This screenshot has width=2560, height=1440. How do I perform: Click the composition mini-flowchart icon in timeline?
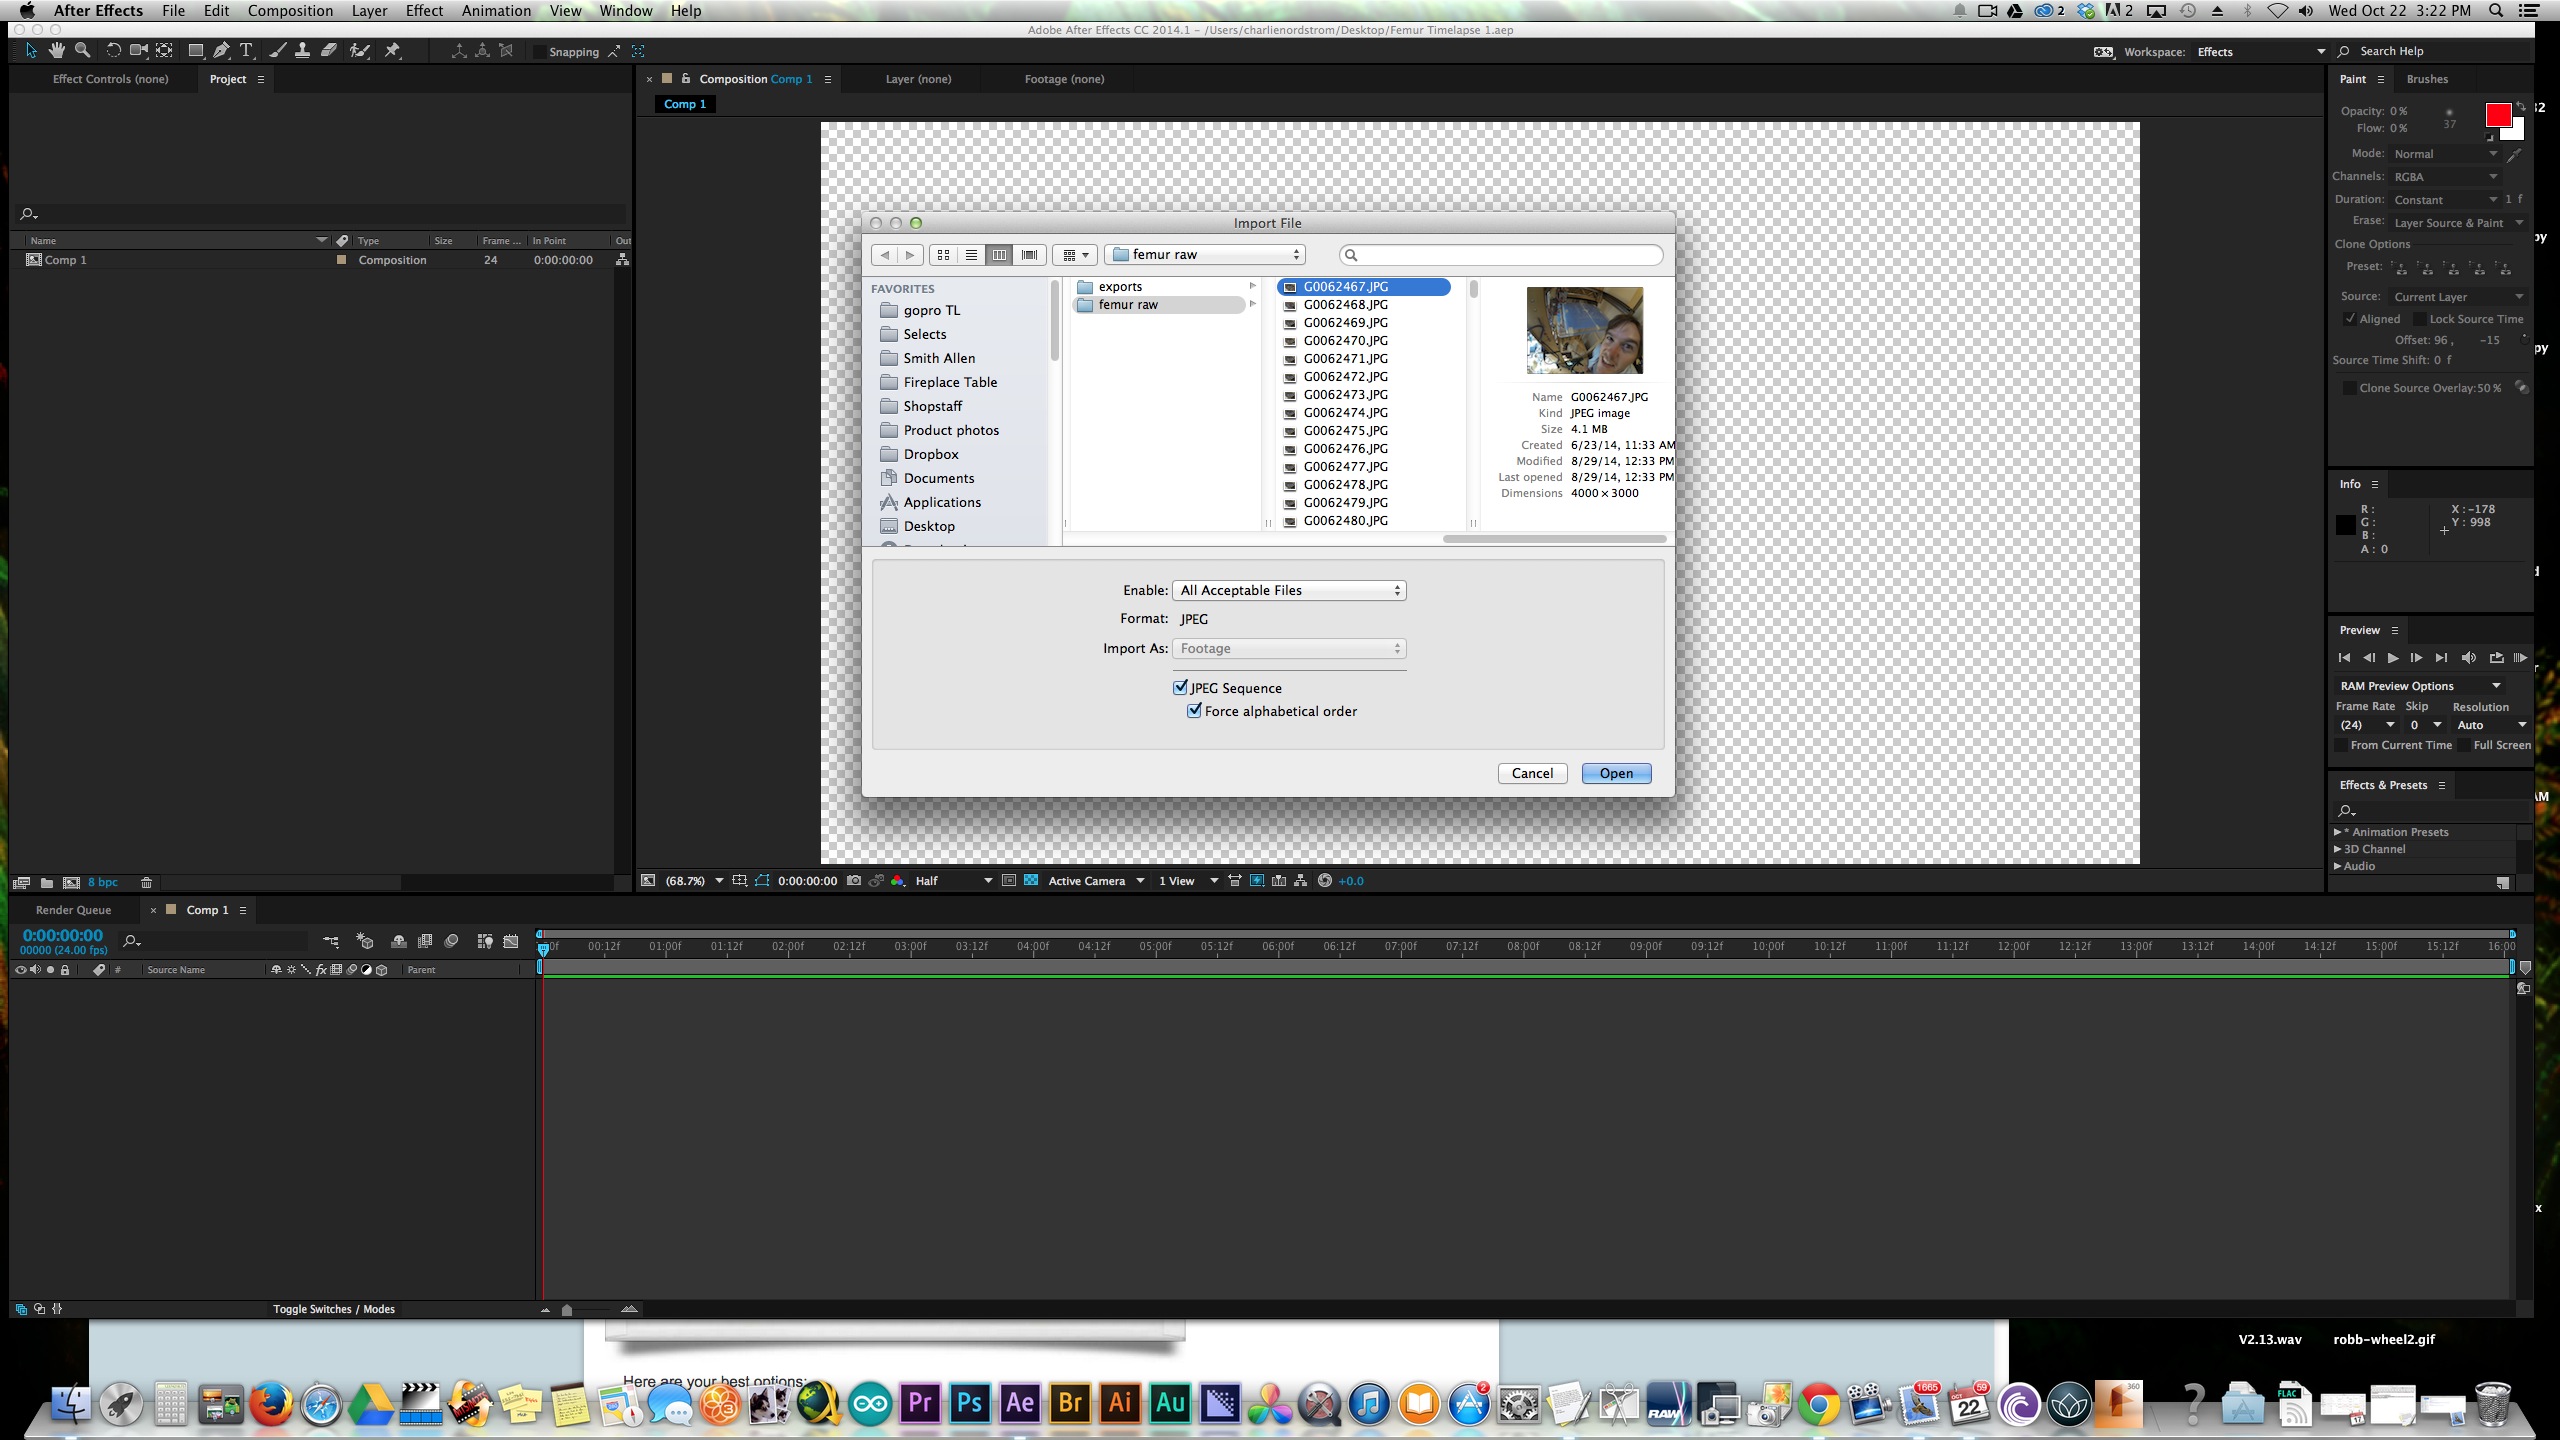331,941
